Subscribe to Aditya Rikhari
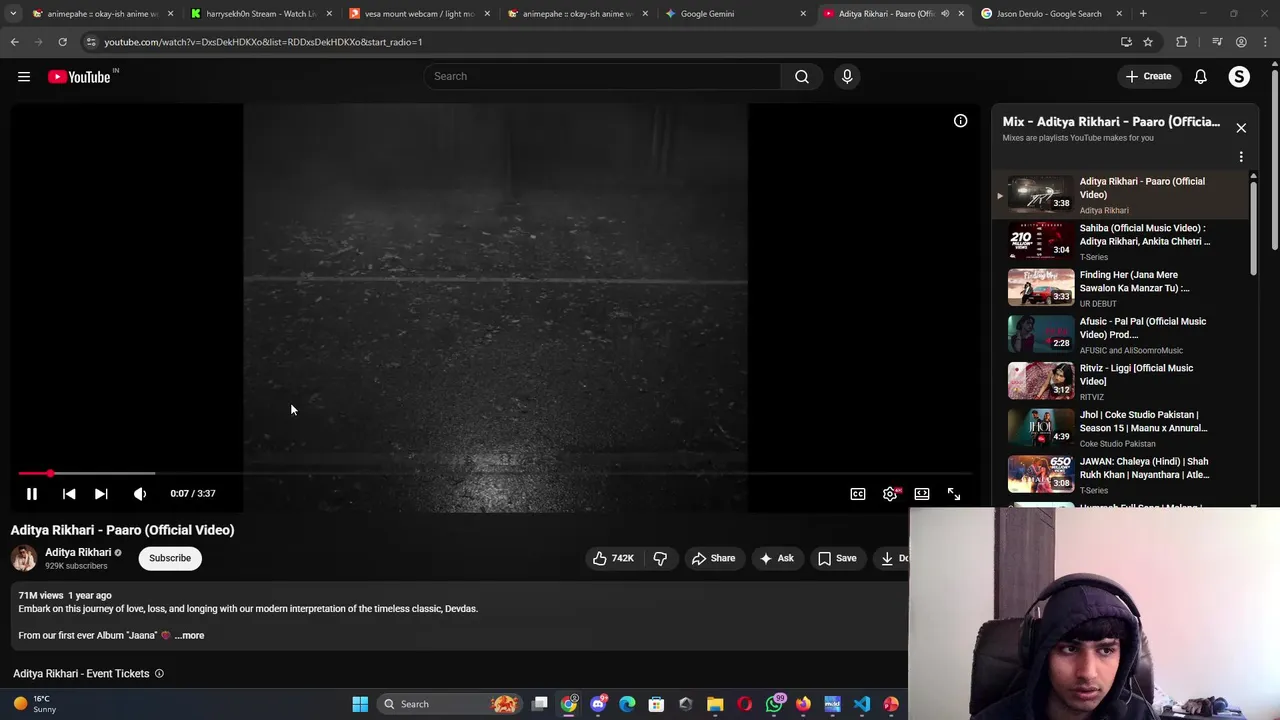 tap(170, 558)
